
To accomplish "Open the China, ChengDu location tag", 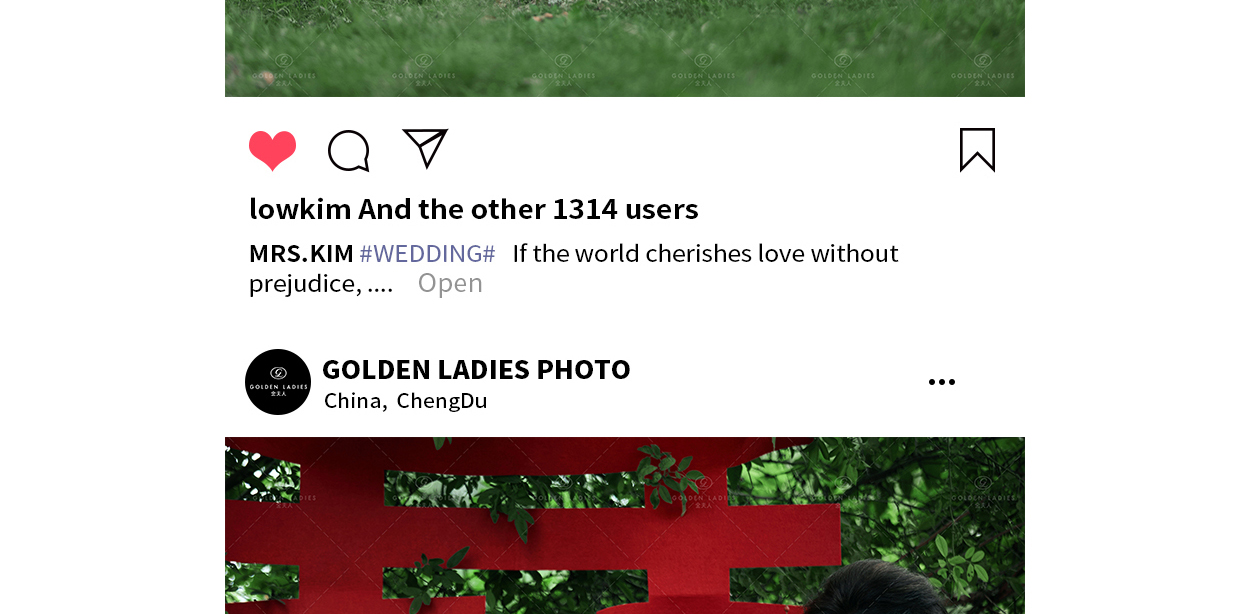I will [x=405, y=401].
